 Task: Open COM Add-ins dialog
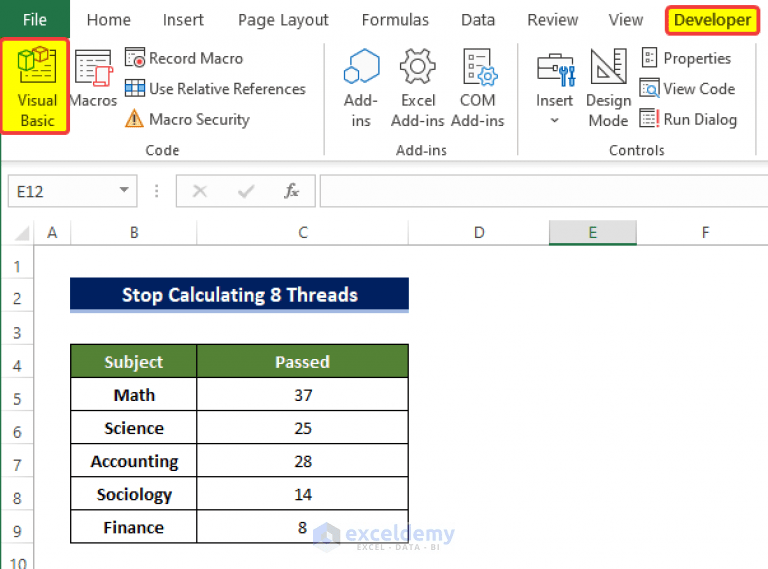(478, 88)
